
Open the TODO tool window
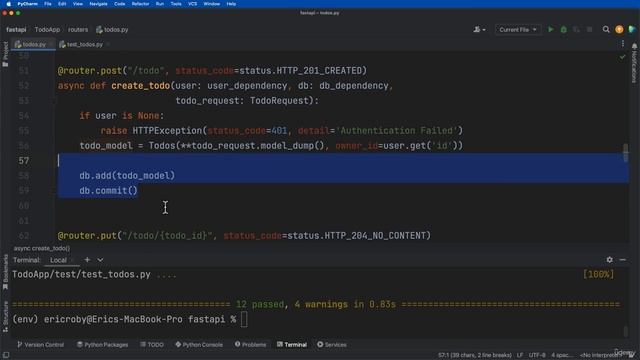152,344
